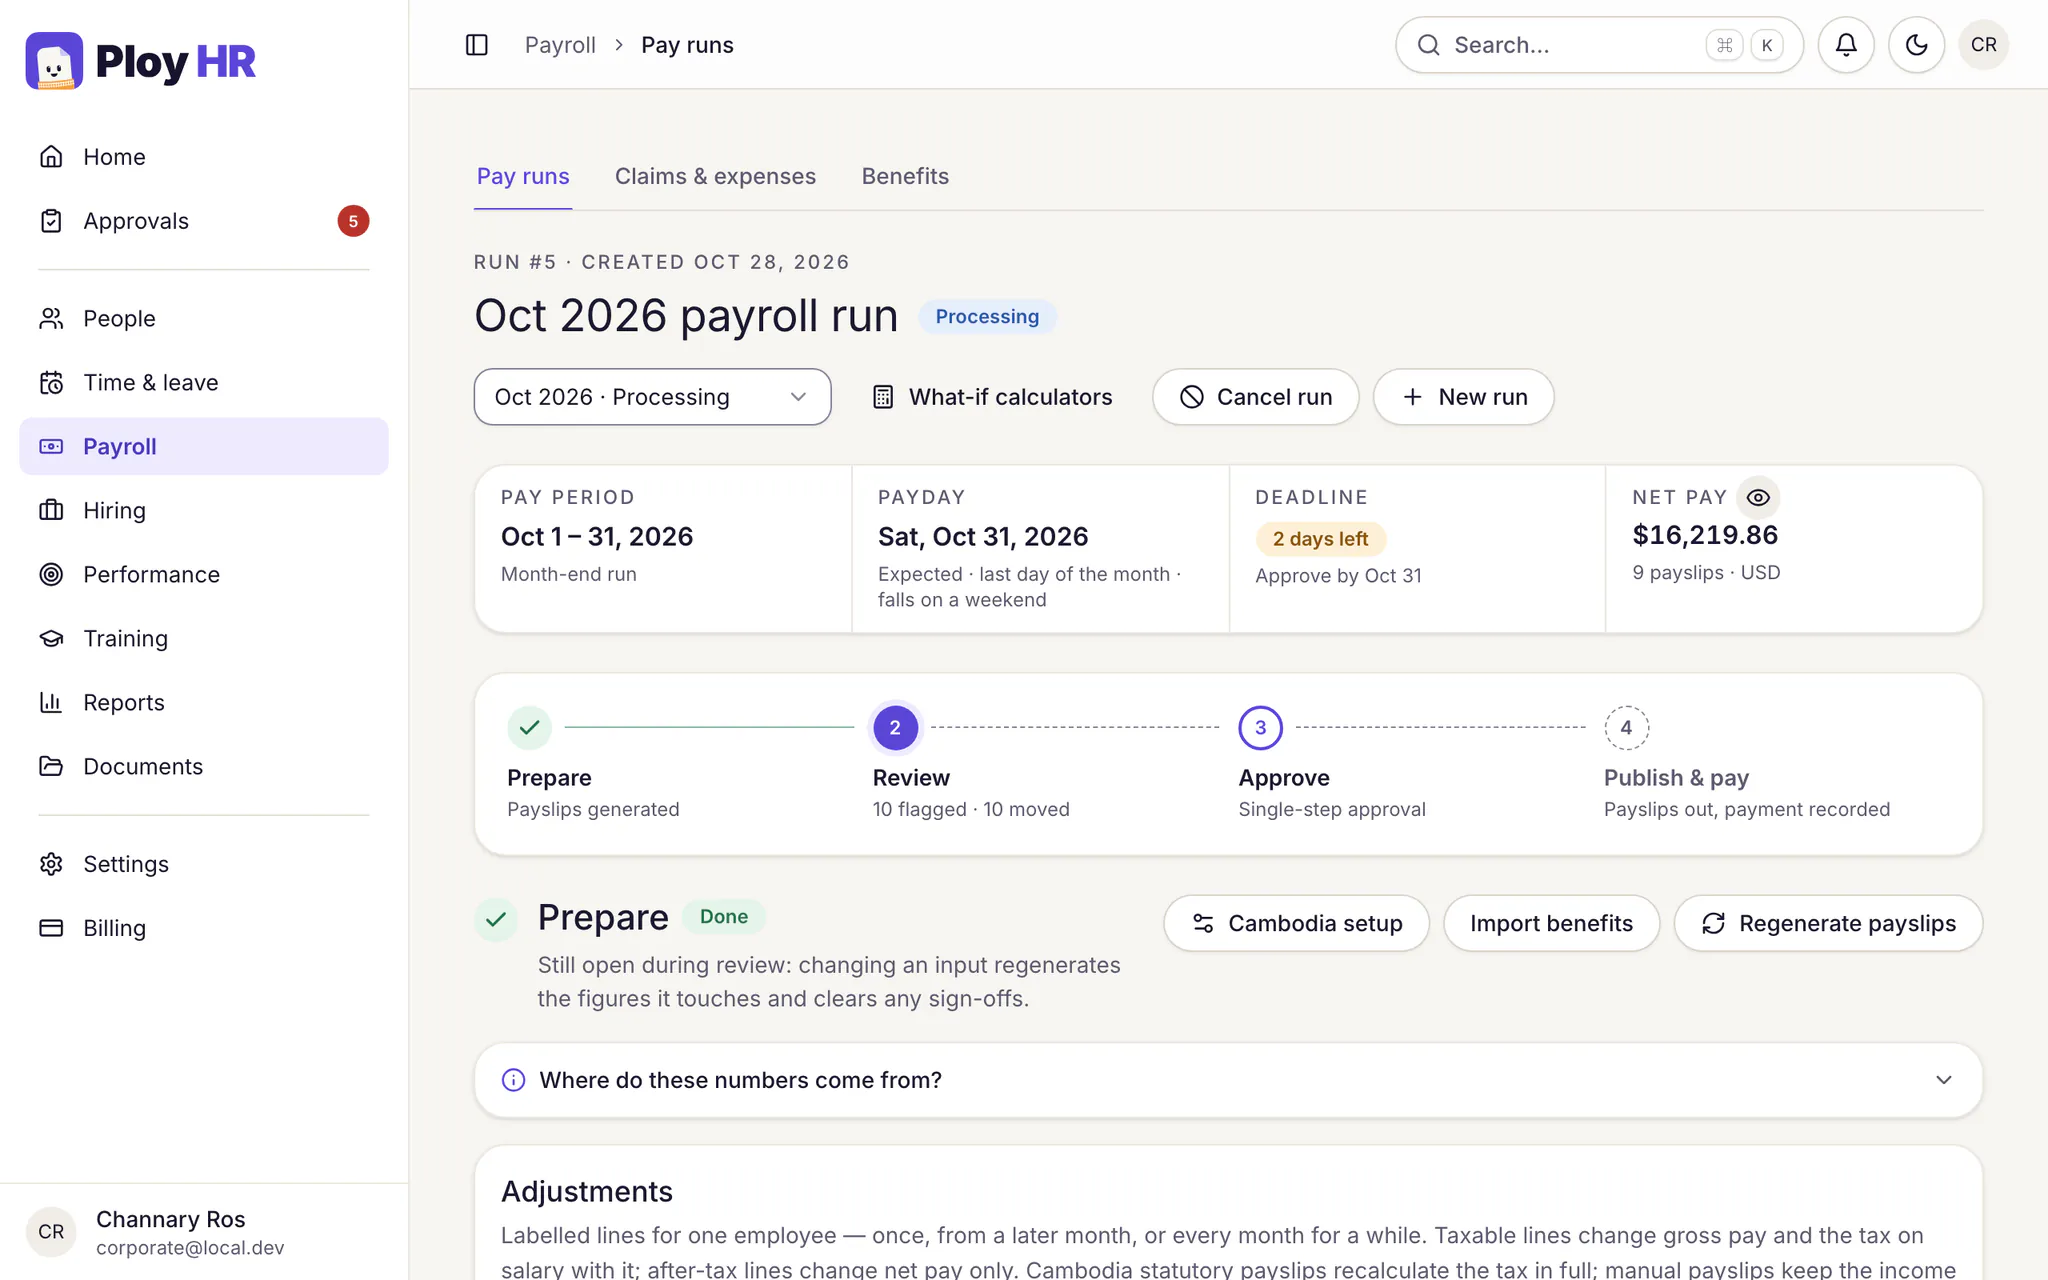This screenshot has height=1280, width=2048.
Task: Open the Oct 2026 · Processing dropdown
Action: (x=652, y=397)
